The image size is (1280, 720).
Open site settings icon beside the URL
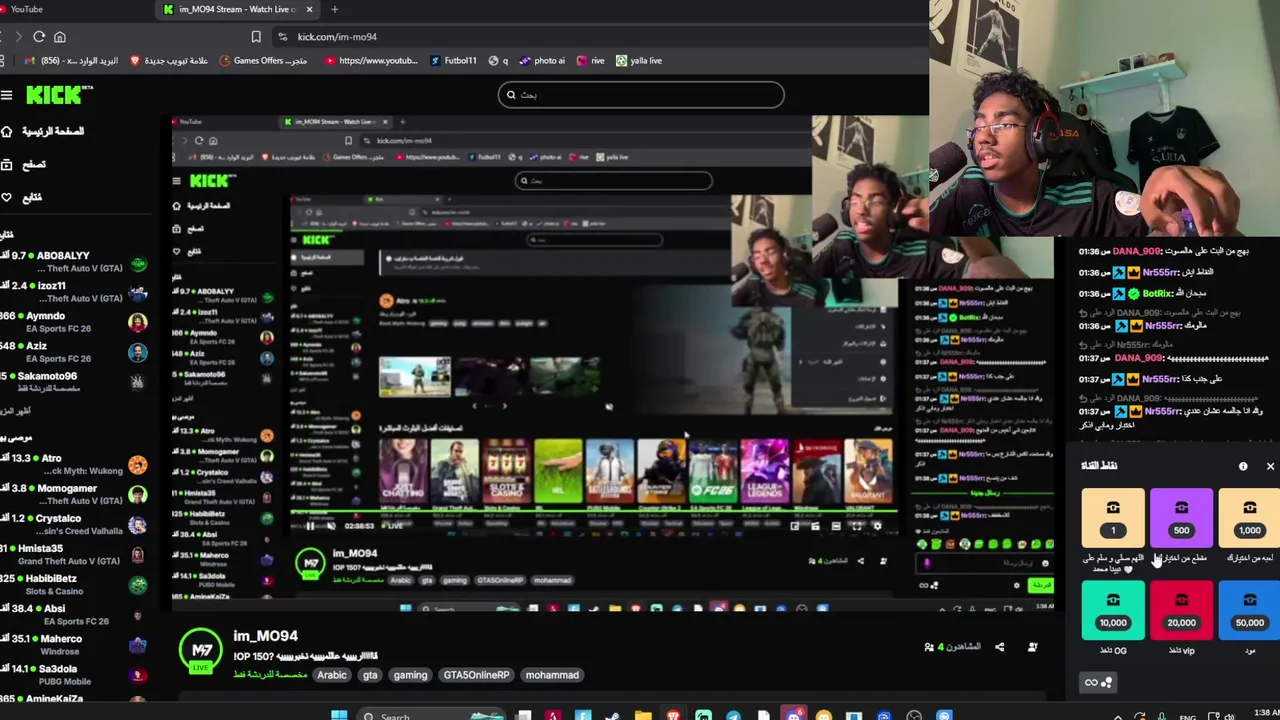coord(283,37)
